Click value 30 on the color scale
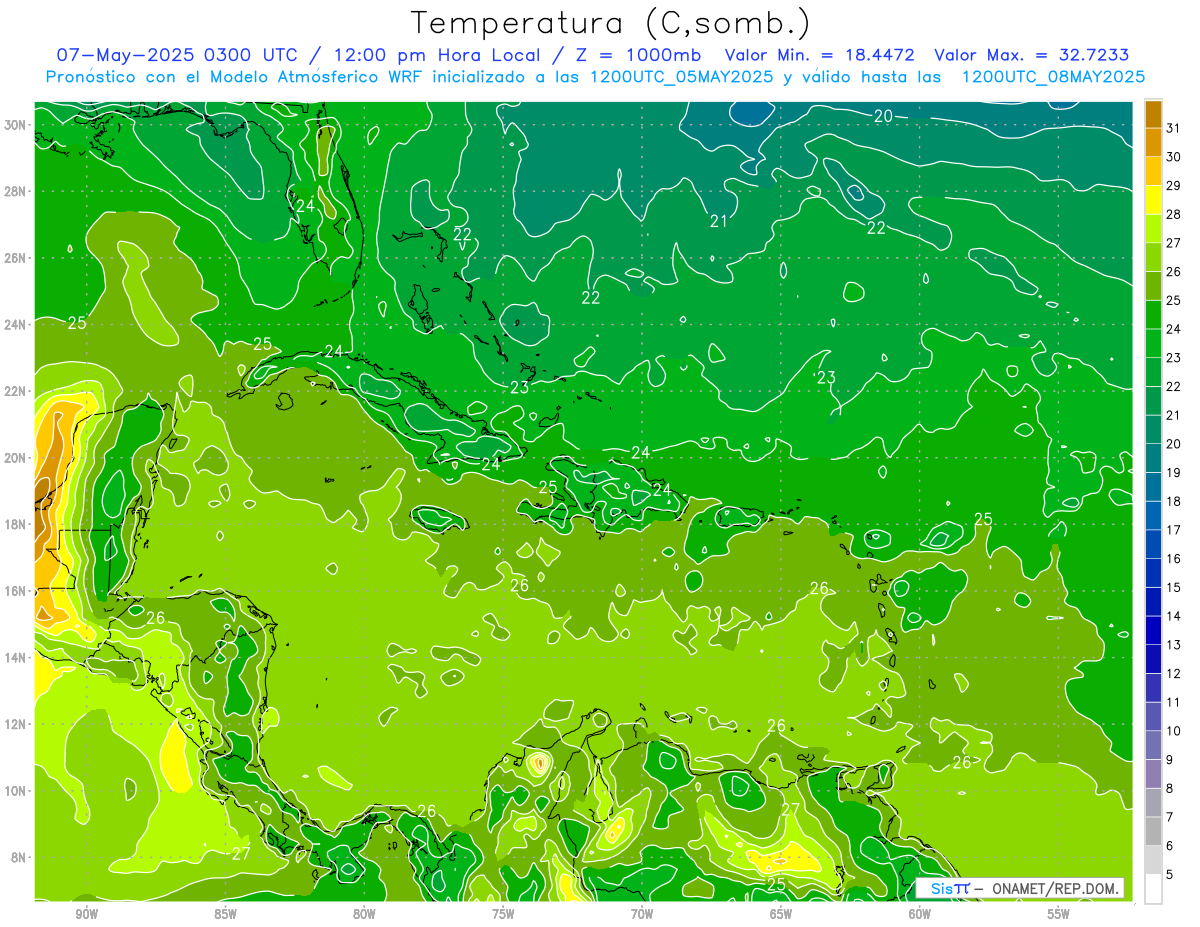The width and height of the screenshot is (1200, 927). pos(1174,156)
